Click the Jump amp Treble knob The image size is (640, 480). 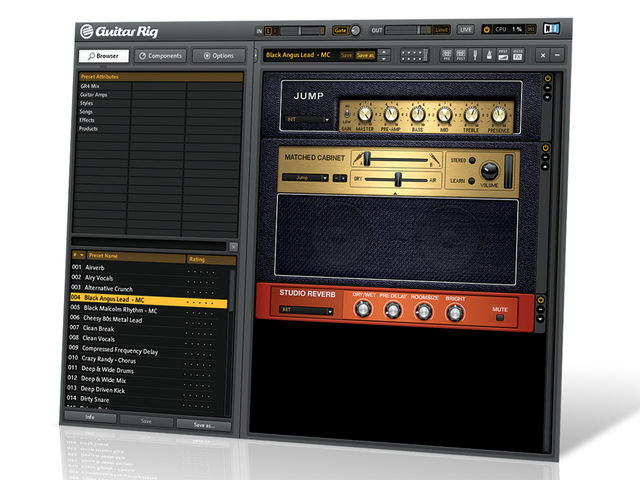[x=471, y=116]
